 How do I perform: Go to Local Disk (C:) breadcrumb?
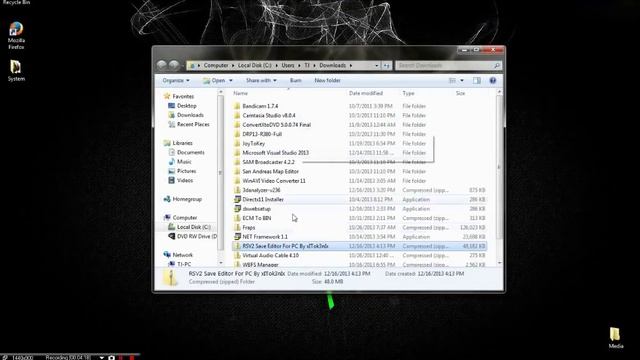coord(255,65)
